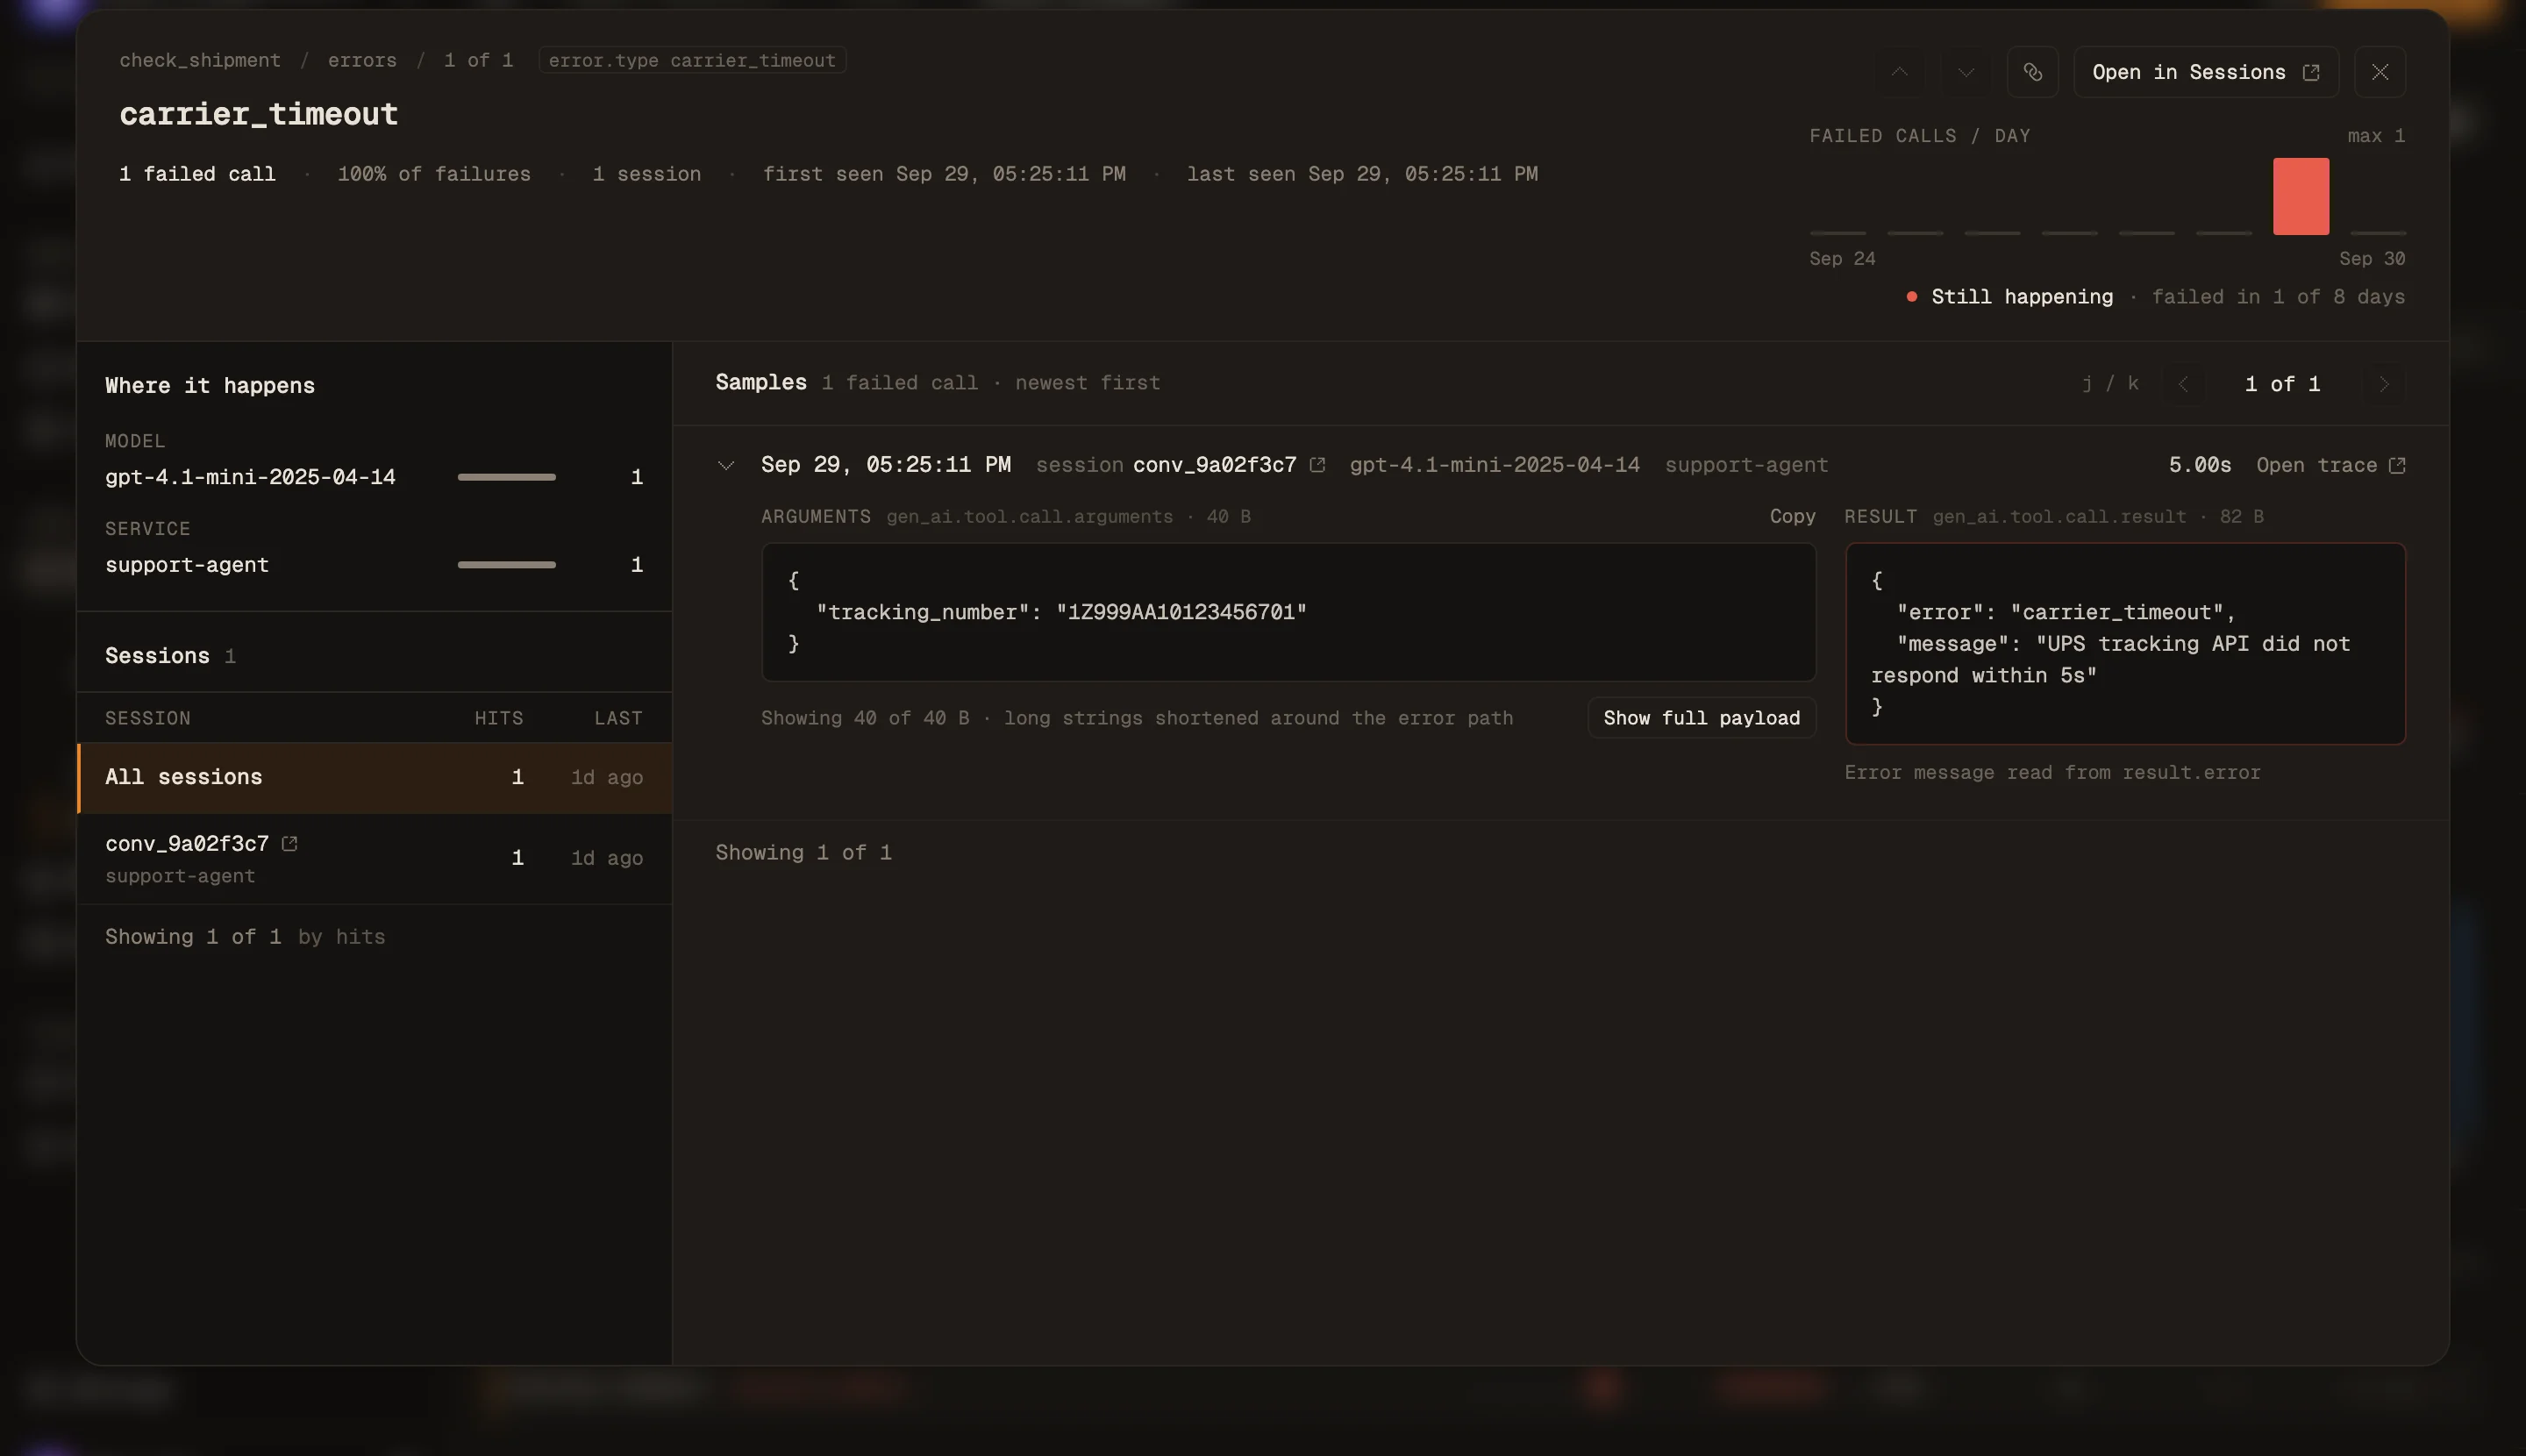
Task: Click the 'Showing 1 of 1 by hits' footer
Action: coord(245,937)
